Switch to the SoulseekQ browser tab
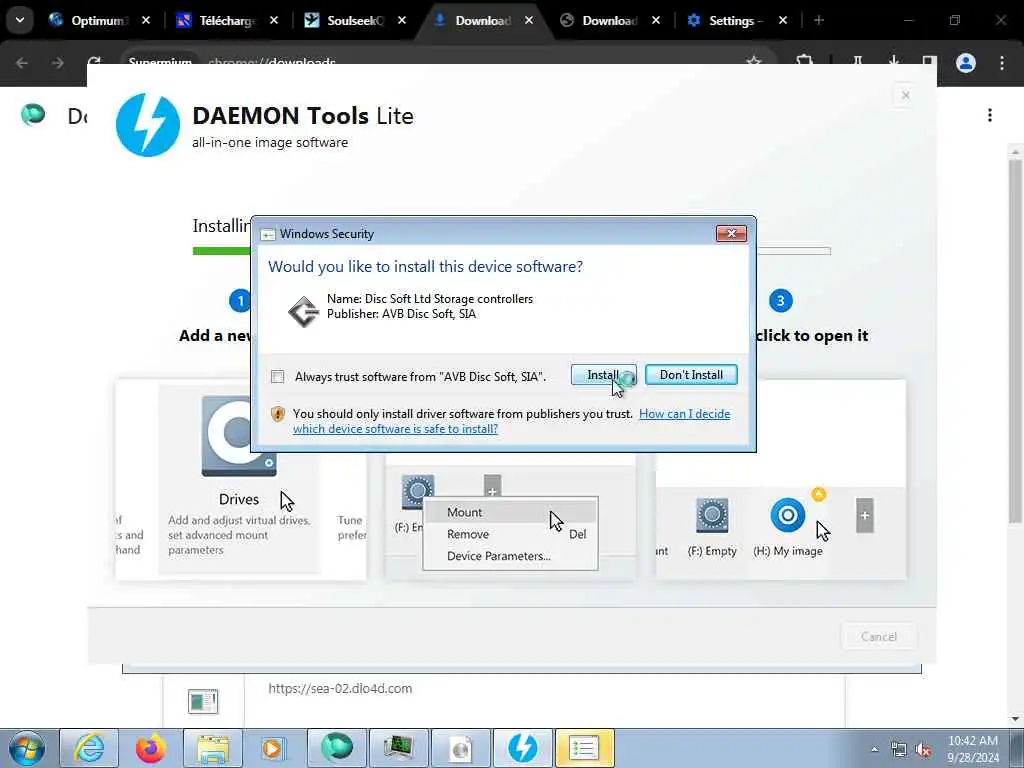Screen dimensions: 1024x768 (354, 21)
